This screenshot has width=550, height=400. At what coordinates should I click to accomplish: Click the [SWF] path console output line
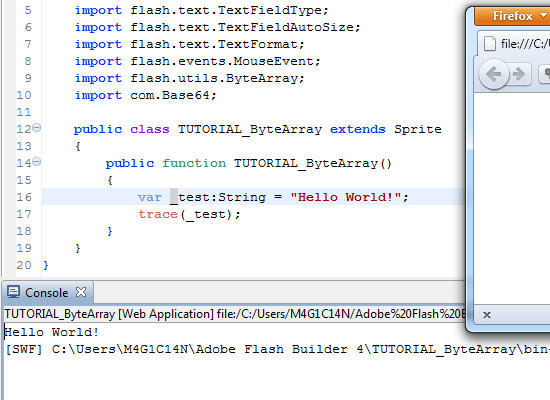277,349
